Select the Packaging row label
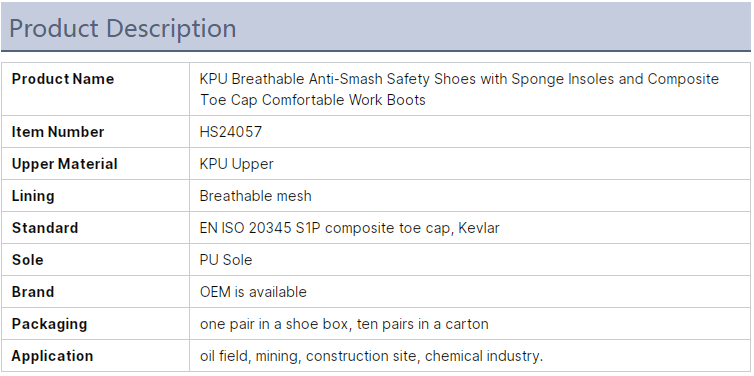 tap(49, 324)
